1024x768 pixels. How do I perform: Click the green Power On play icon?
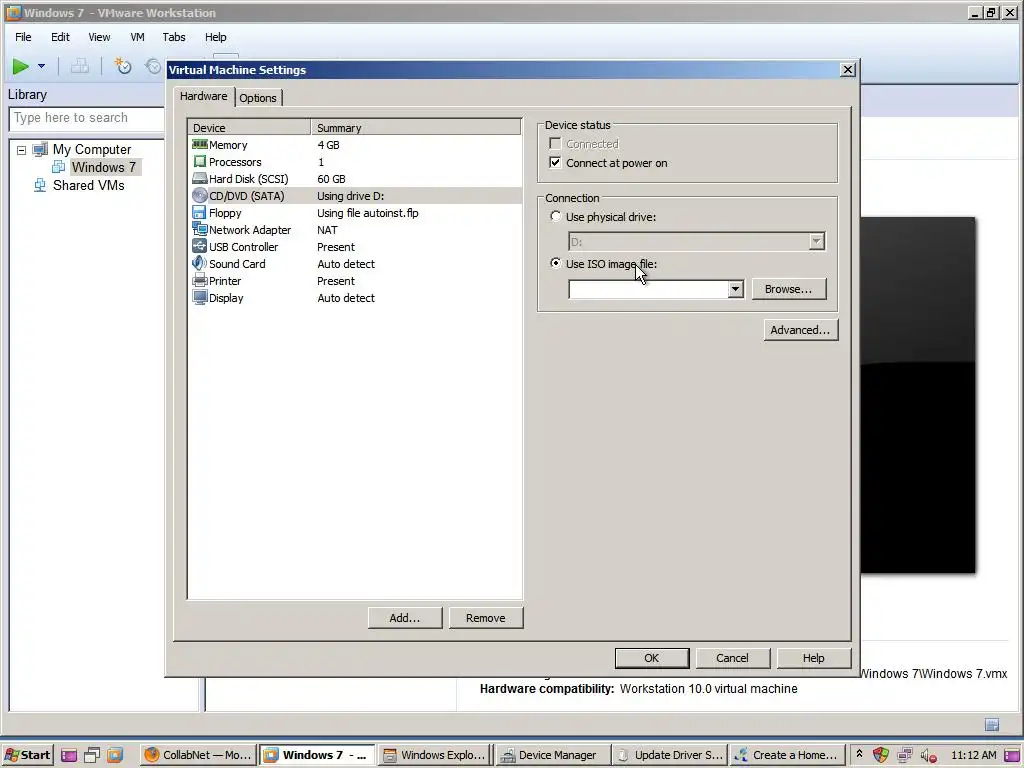tap(20, 66)
